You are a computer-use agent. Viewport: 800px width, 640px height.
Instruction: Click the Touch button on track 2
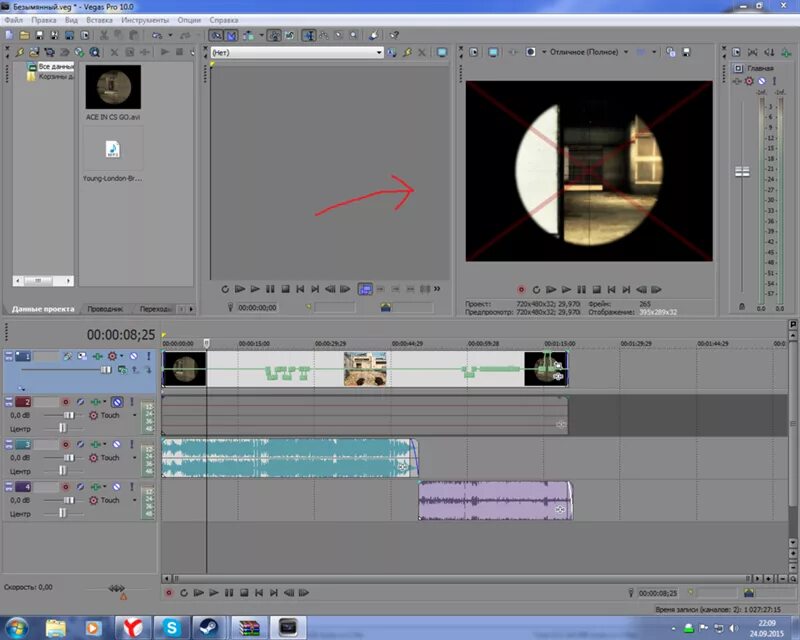click(110, 415)
